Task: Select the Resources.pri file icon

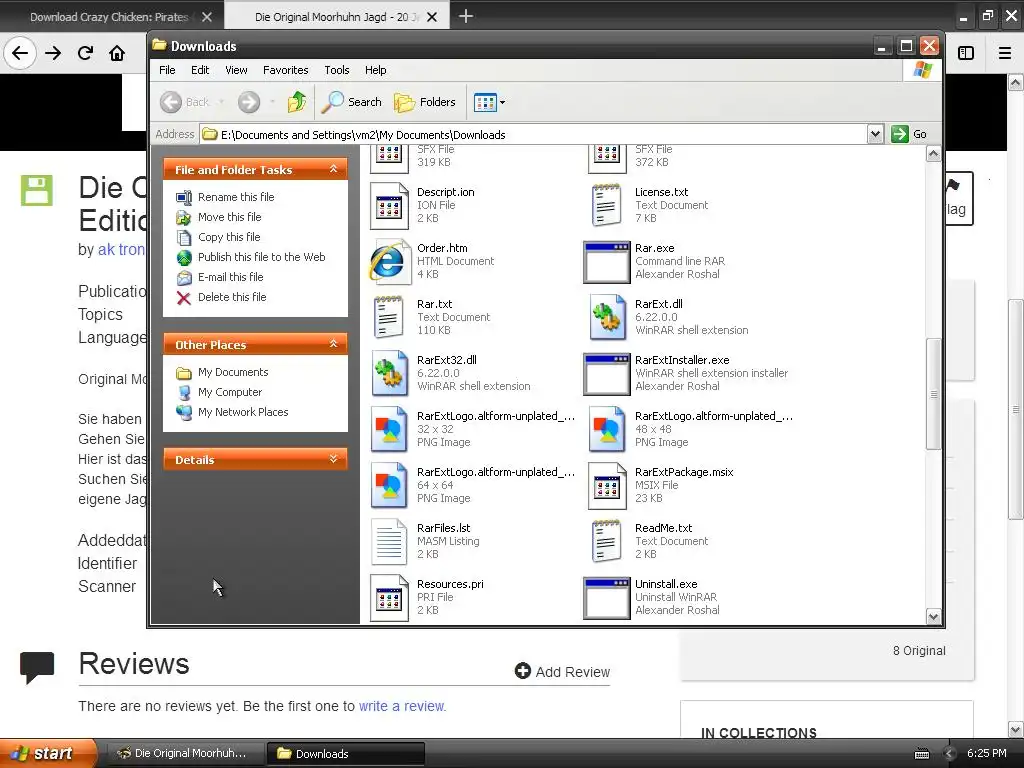Action: (x=389, y=598)
